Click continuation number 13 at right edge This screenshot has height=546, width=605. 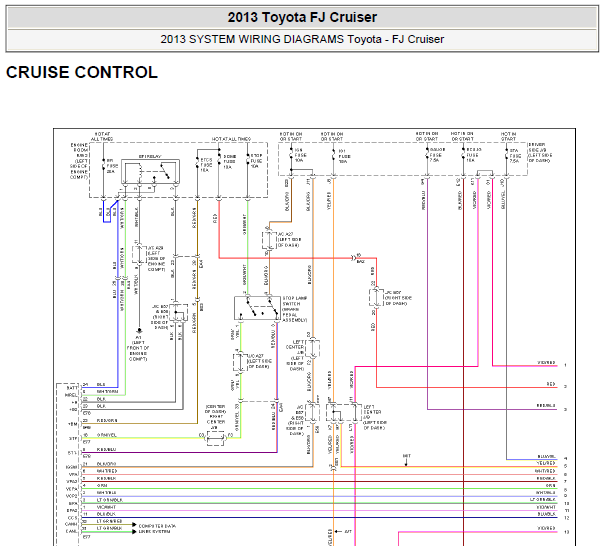566,532
